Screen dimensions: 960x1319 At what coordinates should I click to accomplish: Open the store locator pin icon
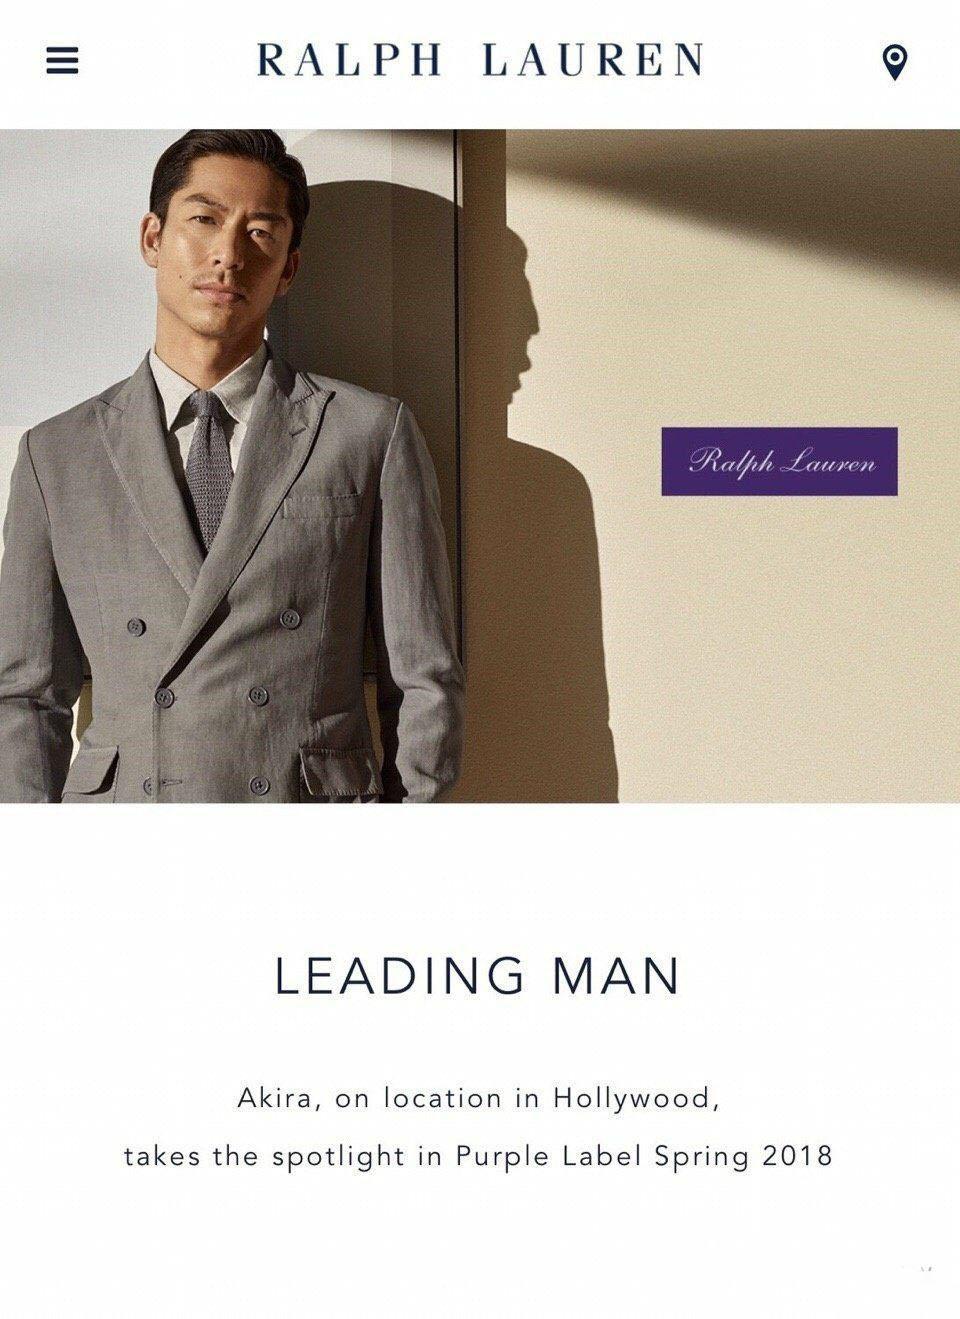pos(895,63)
